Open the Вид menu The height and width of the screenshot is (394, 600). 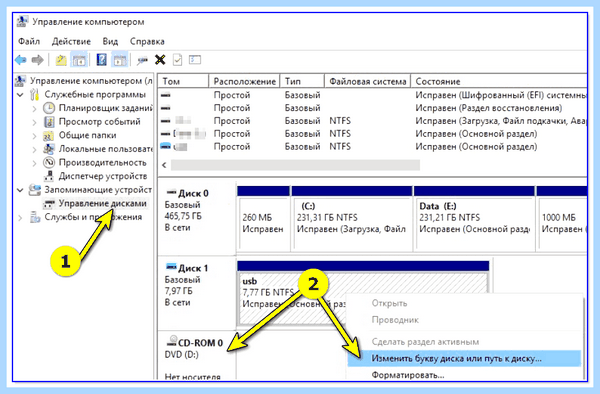pyautogui.click(x=110, y=41)
